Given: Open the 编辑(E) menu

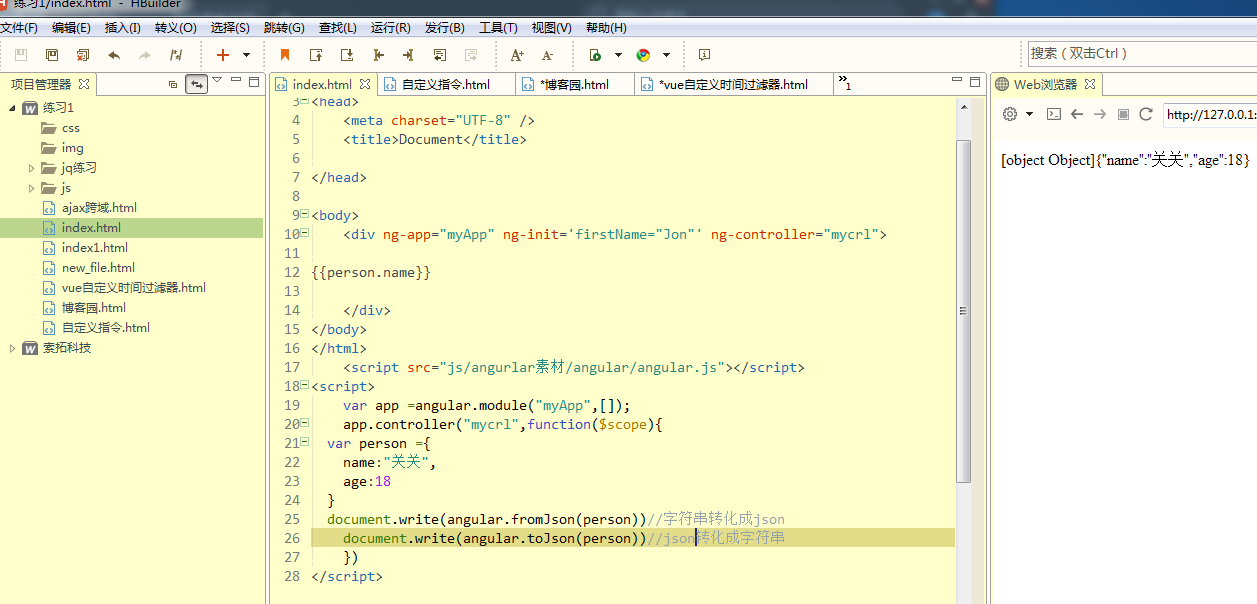Looking at the screenshot, I should click(71, 28).
